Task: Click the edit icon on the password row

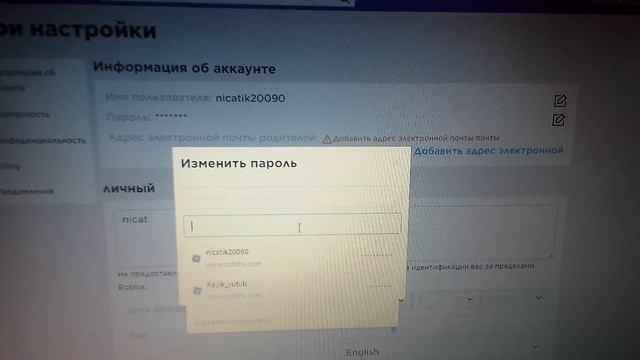Action: (x=558, y=120)
